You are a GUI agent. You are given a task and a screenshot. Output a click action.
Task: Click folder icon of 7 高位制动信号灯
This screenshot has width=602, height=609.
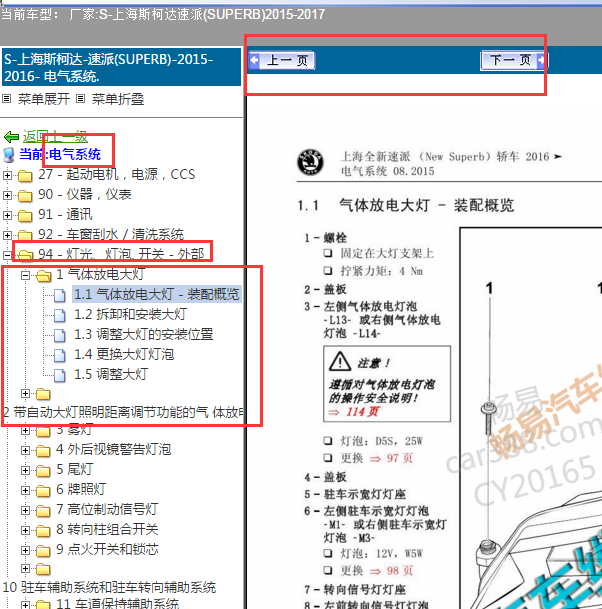[43, 511]
